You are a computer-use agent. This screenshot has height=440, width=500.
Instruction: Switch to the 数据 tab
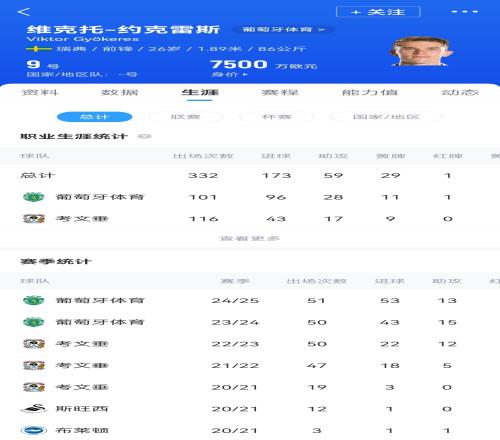click(x=120, y=92)
